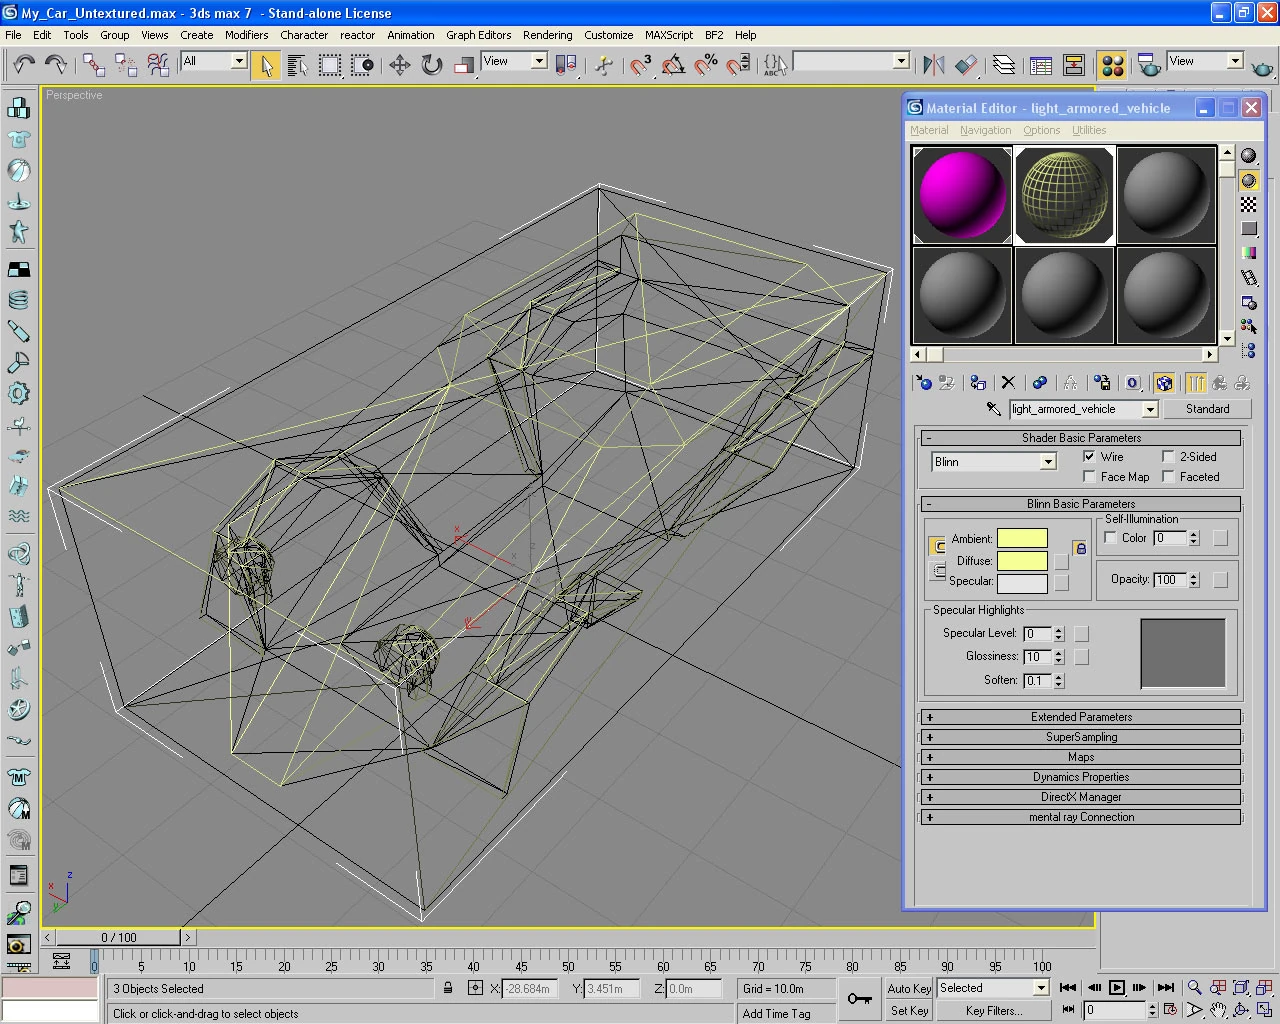The height and width of the screenshot is (1024, 1280).
Task: Expand the Extended Parameters rollout
Action: click(1081, 717)
